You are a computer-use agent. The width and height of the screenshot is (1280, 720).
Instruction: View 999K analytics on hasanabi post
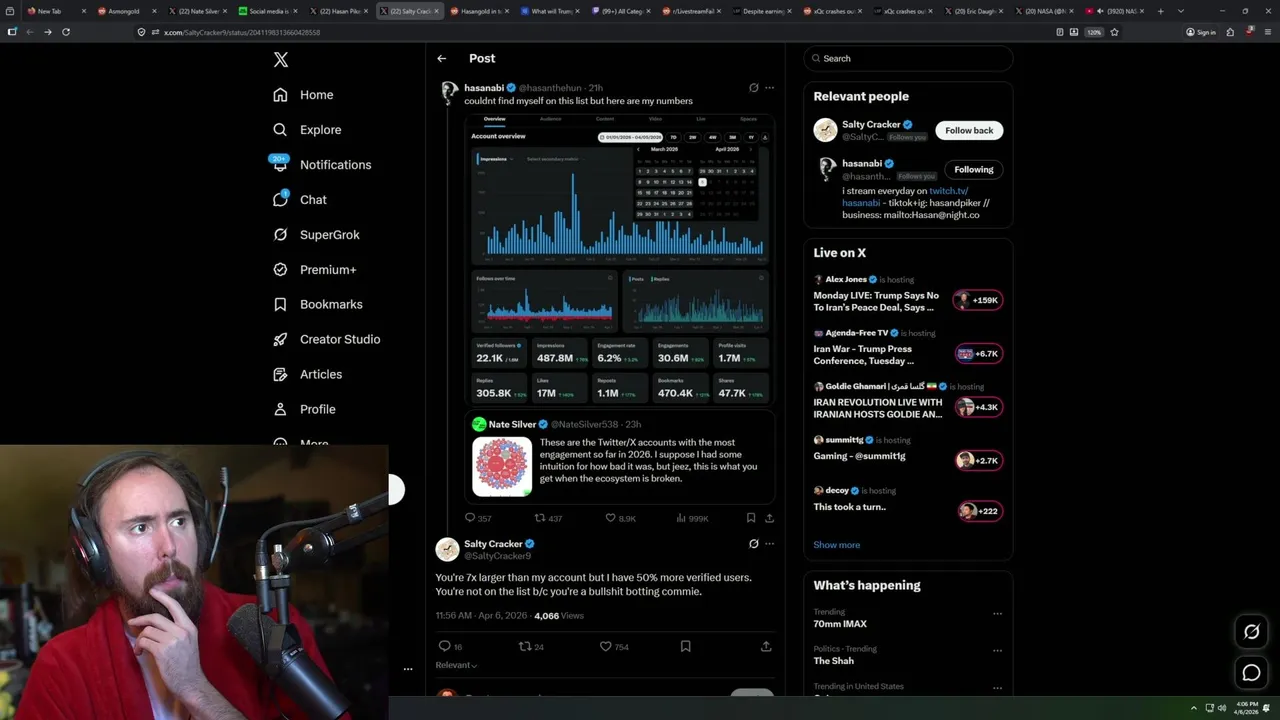[x=692, y=518]
